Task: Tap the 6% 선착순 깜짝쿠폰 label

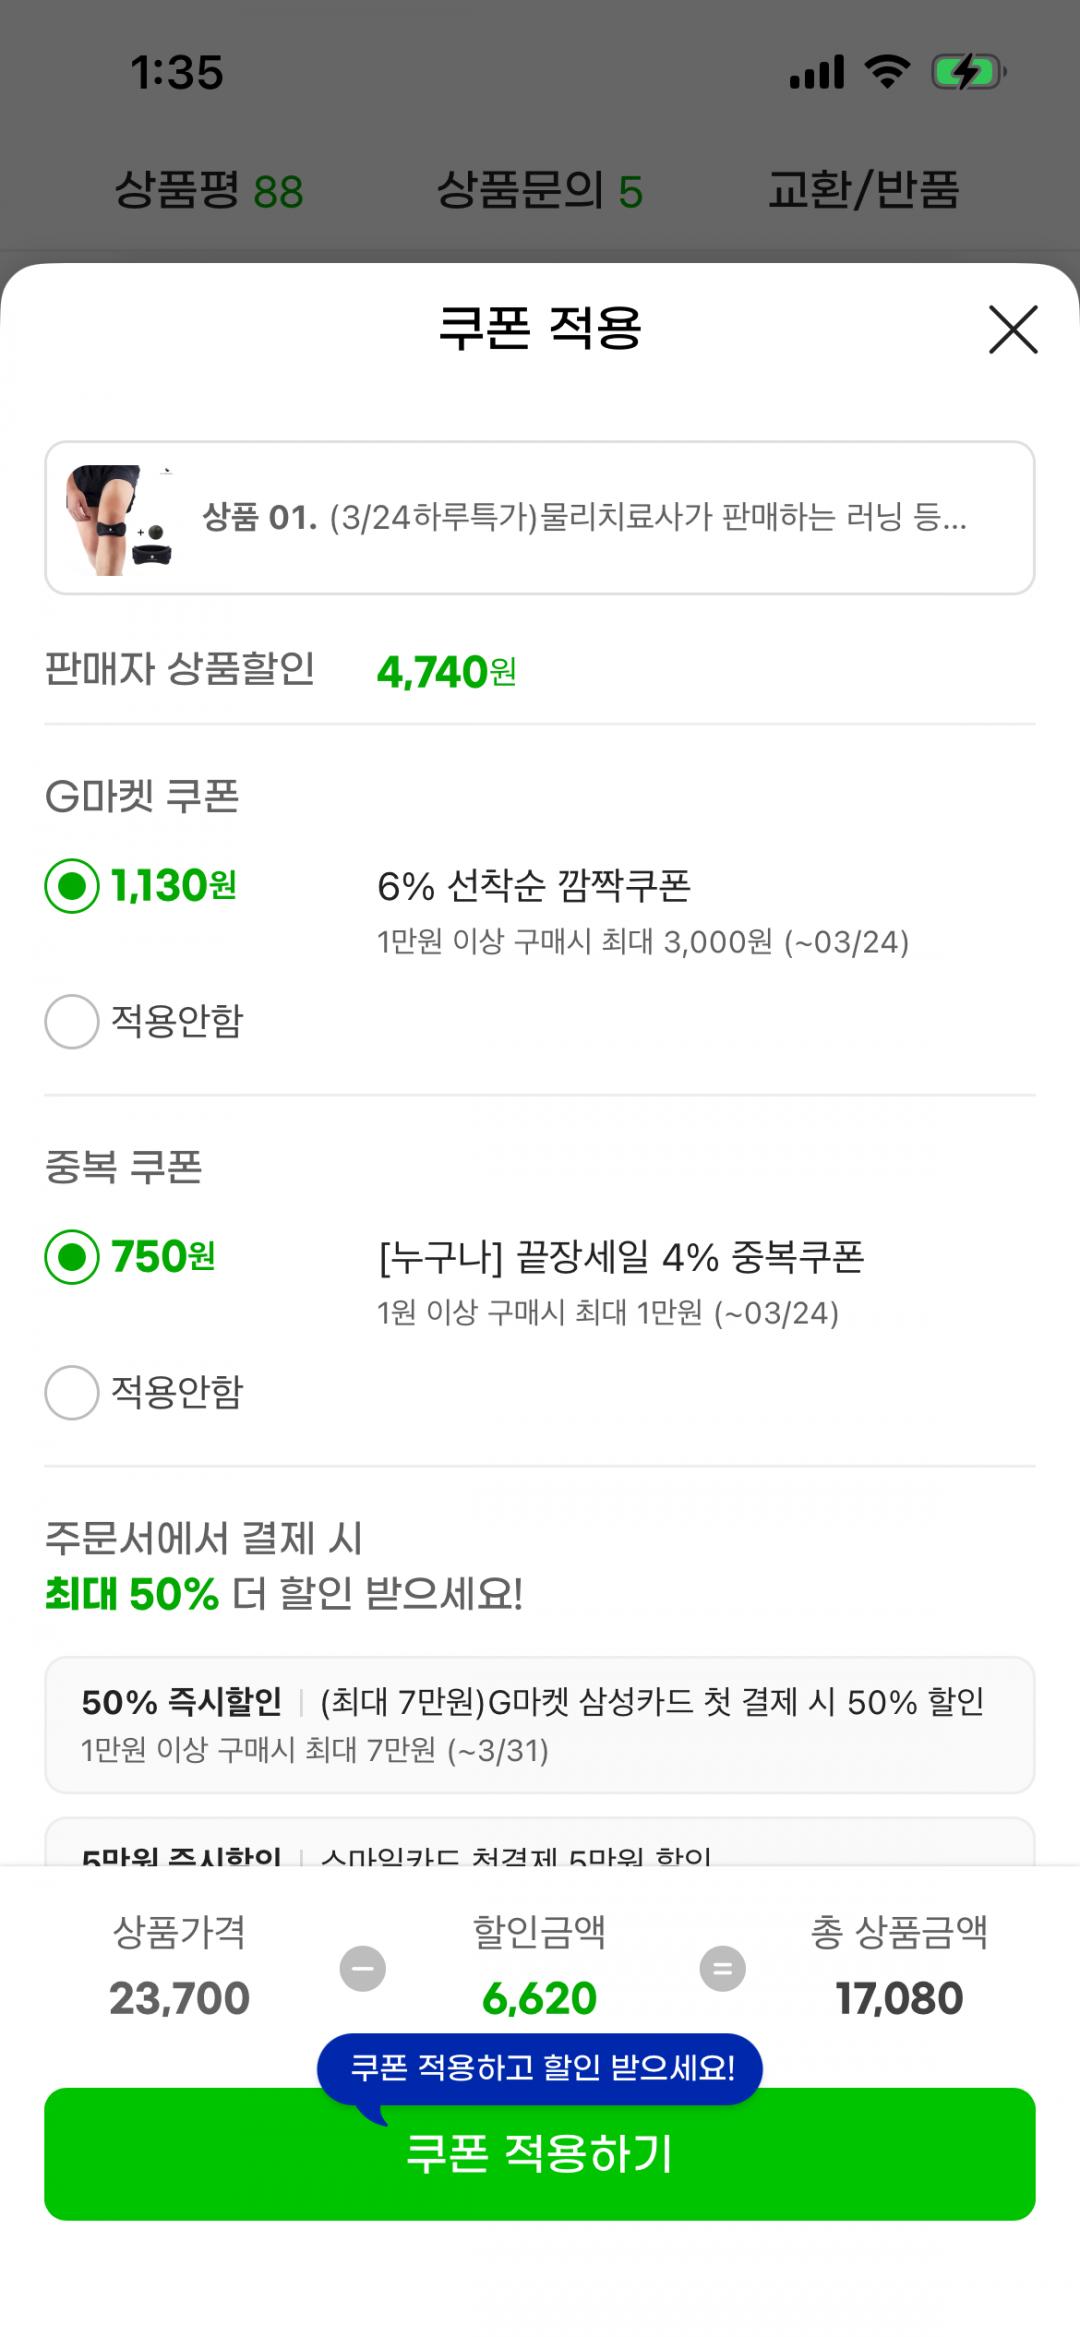Action: [x=534, y=886]
